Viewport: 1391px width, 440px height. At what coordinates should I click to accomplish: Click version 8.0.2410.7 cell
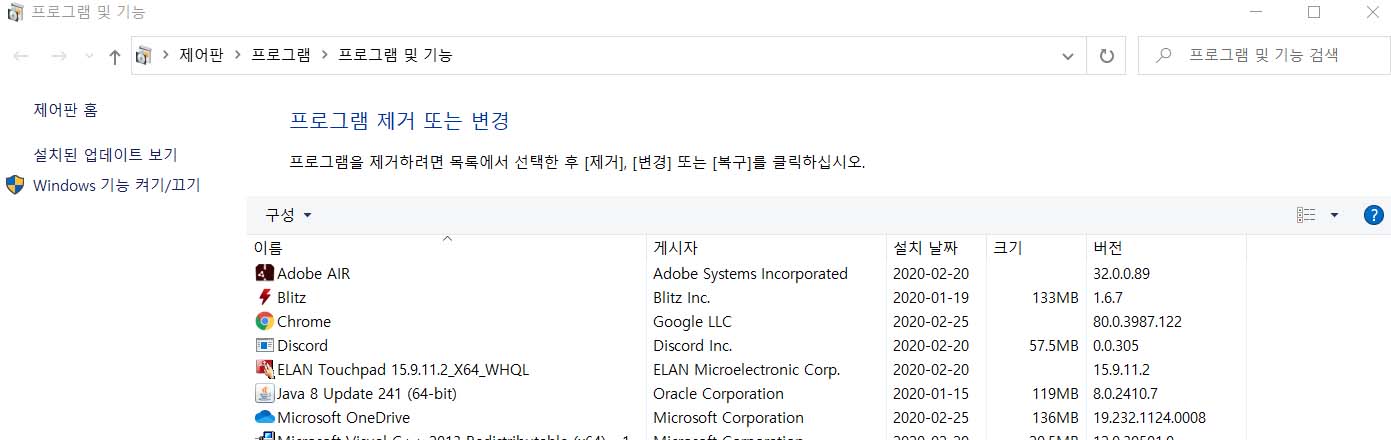pos(1126,393)
